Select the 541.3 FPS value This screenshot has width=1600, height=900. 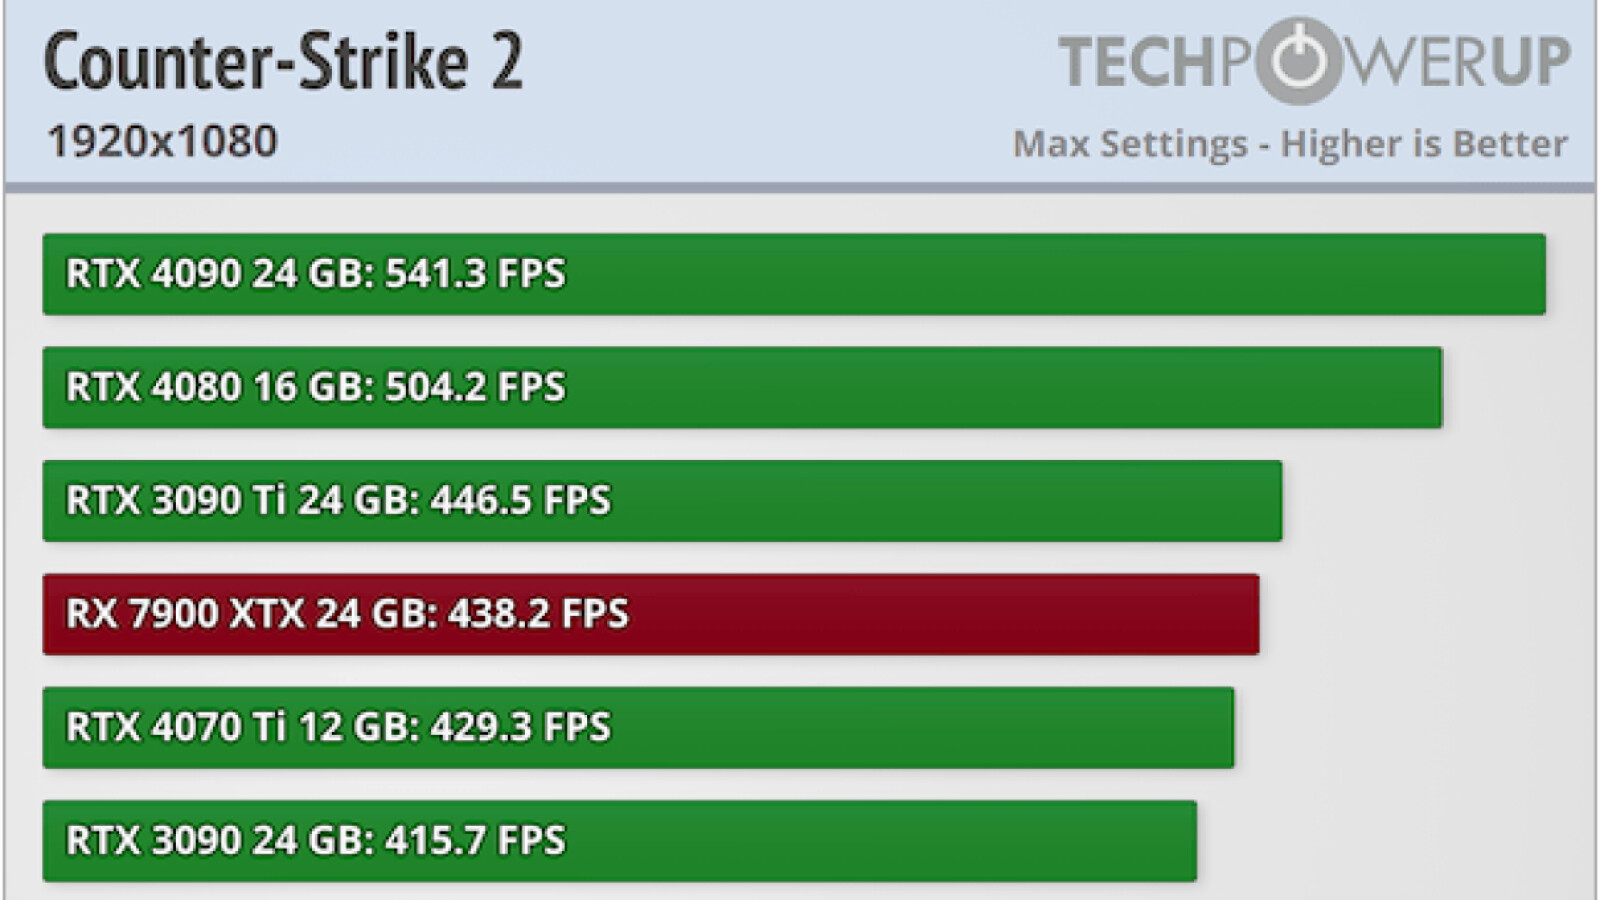point(475,274)
